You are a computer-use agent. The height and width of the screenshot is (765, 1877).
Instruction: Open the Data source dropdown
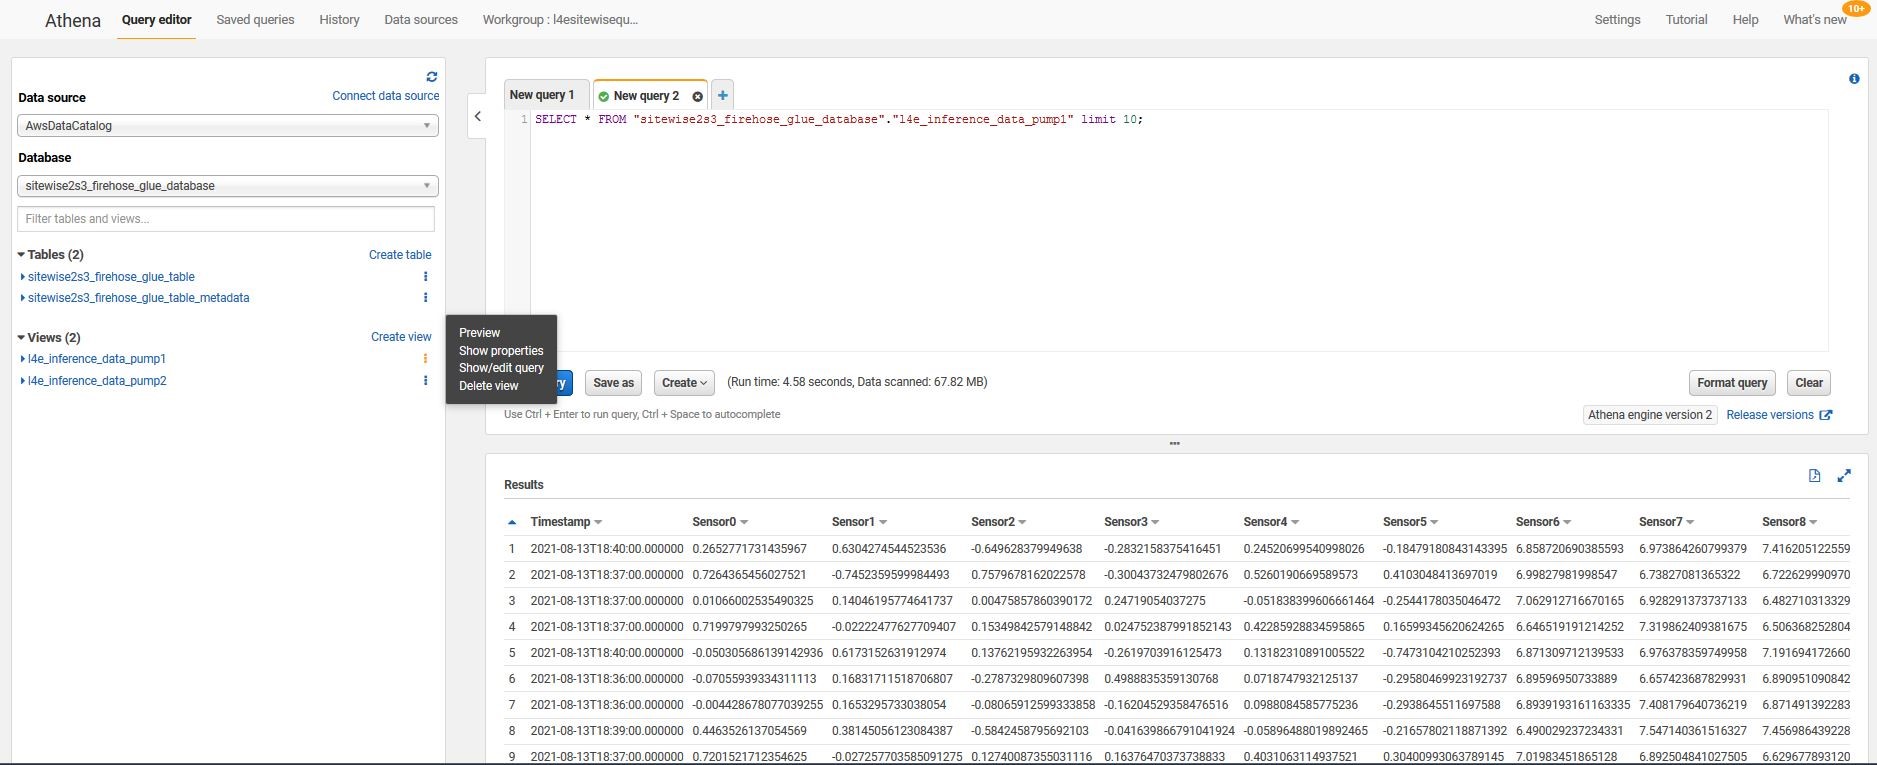[x=228, y=126]
